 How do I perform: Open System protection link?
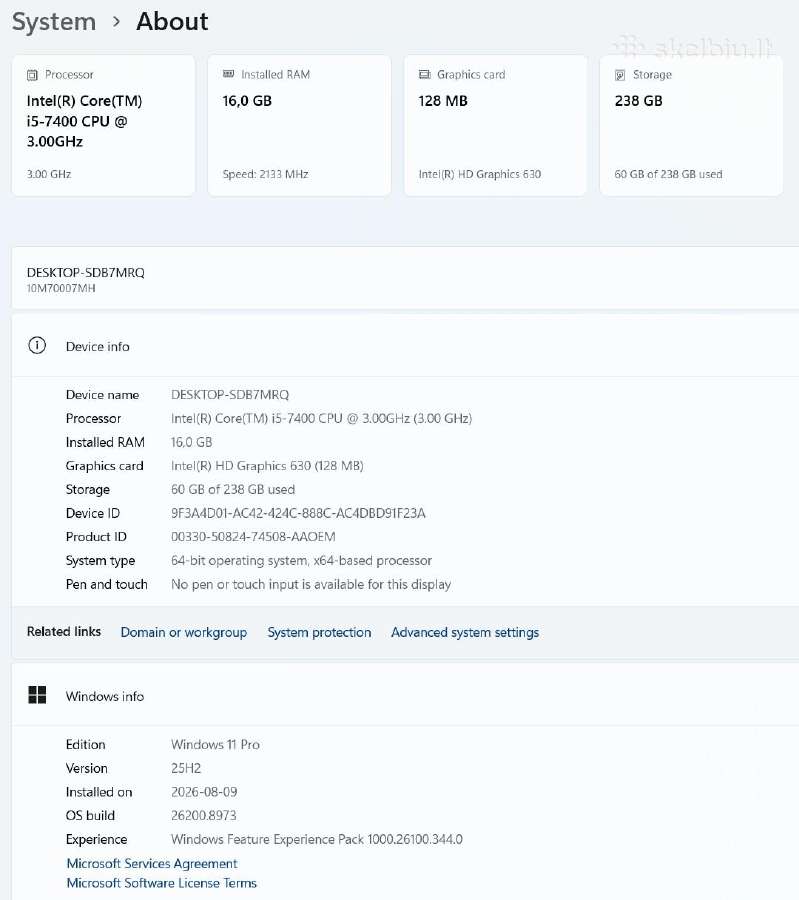point(319,633)
